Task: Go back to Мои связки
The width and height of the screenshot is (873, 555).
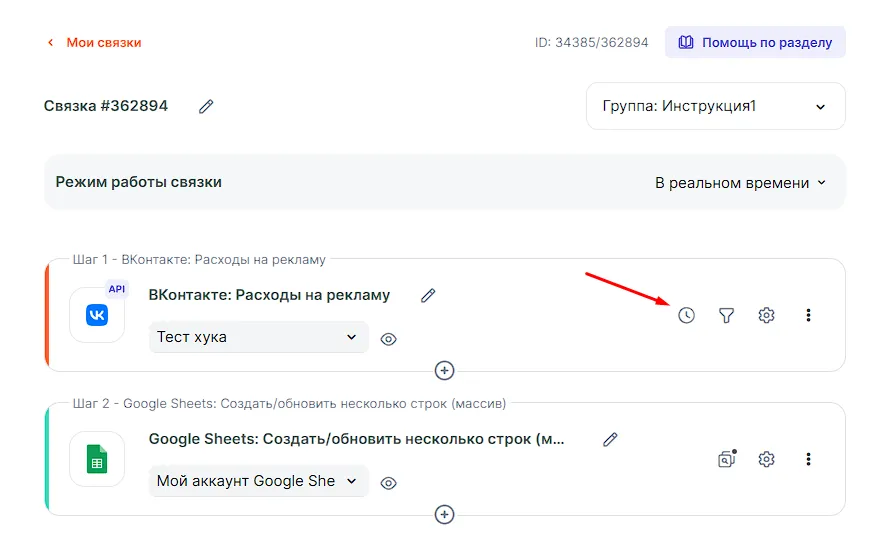Action: (95, 43)
